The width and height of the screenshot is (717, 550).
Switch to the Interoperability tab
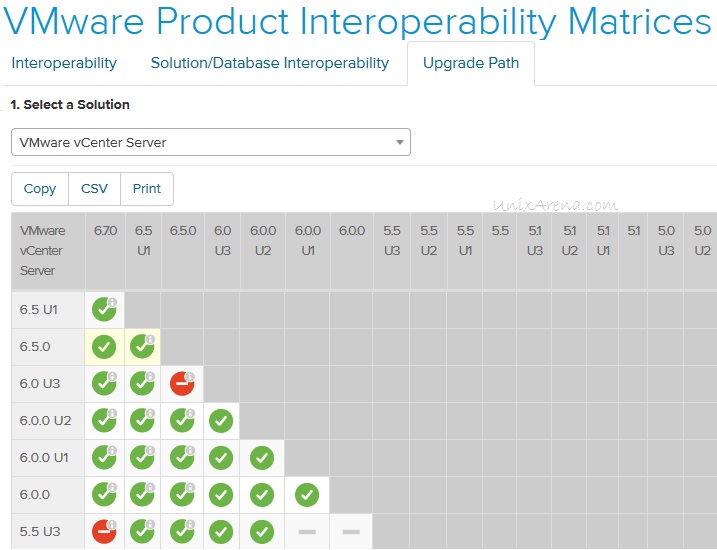pos(64,63)
